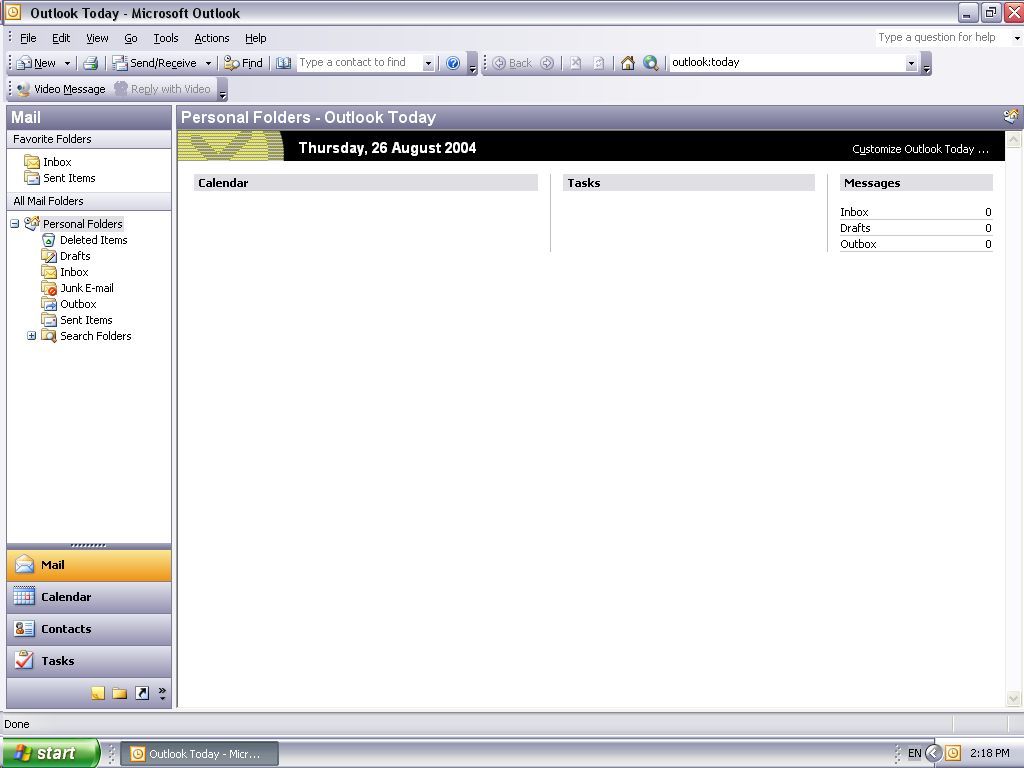
Task: Switch to the Calendar navigation pane
Action: point(89,597)
